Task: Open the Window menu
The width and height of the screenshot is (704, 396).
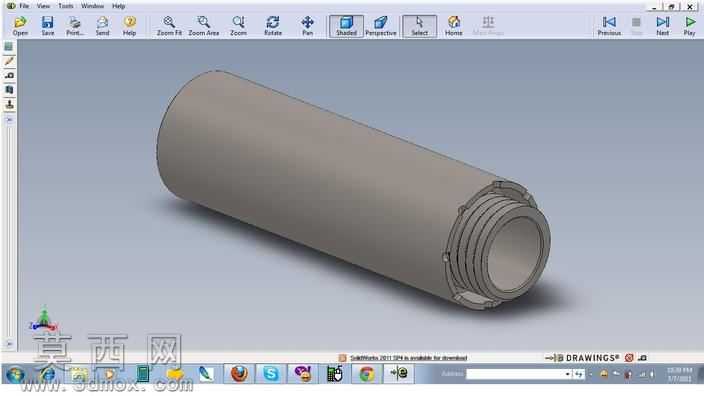Action: click(x=92, y=6)
